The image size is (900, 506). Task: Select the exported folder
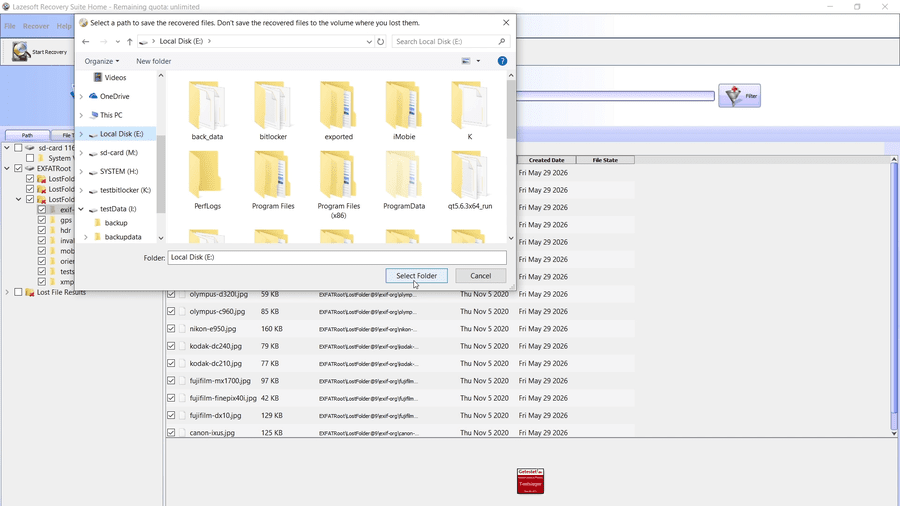point(338,110)
